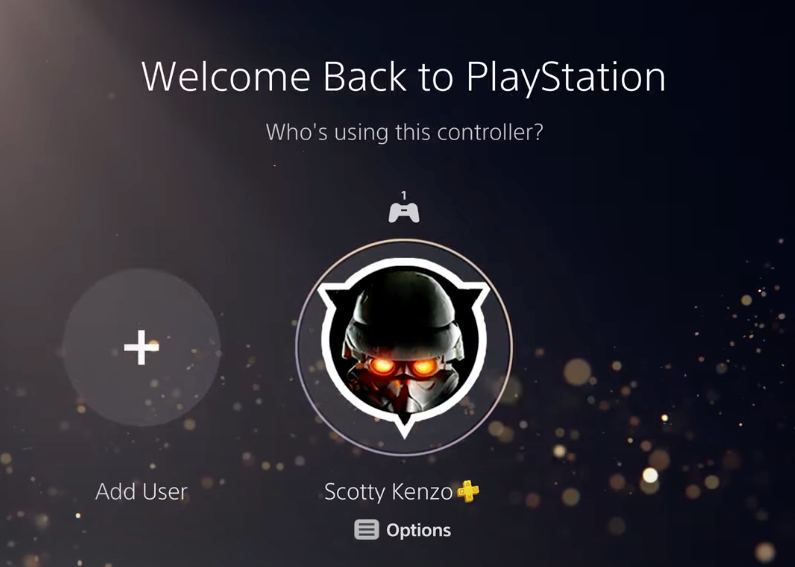This screenshot has height=567, width=795.
Task: Click the word Welcome in the heading
Action: pos(226,77)
